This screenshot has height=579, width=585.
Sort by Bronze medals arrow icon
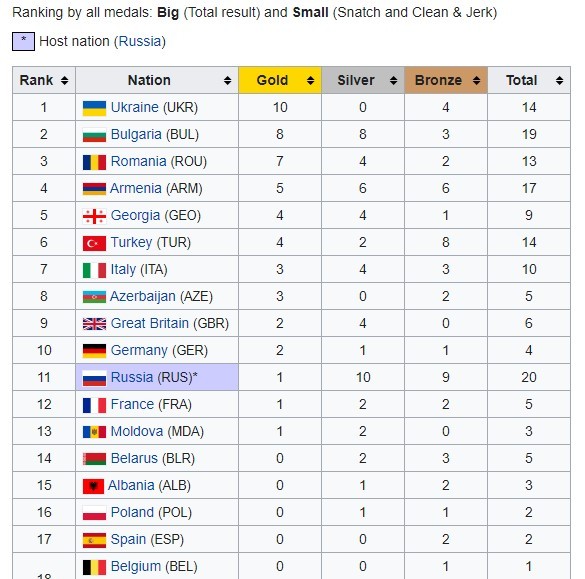[476, 80]
